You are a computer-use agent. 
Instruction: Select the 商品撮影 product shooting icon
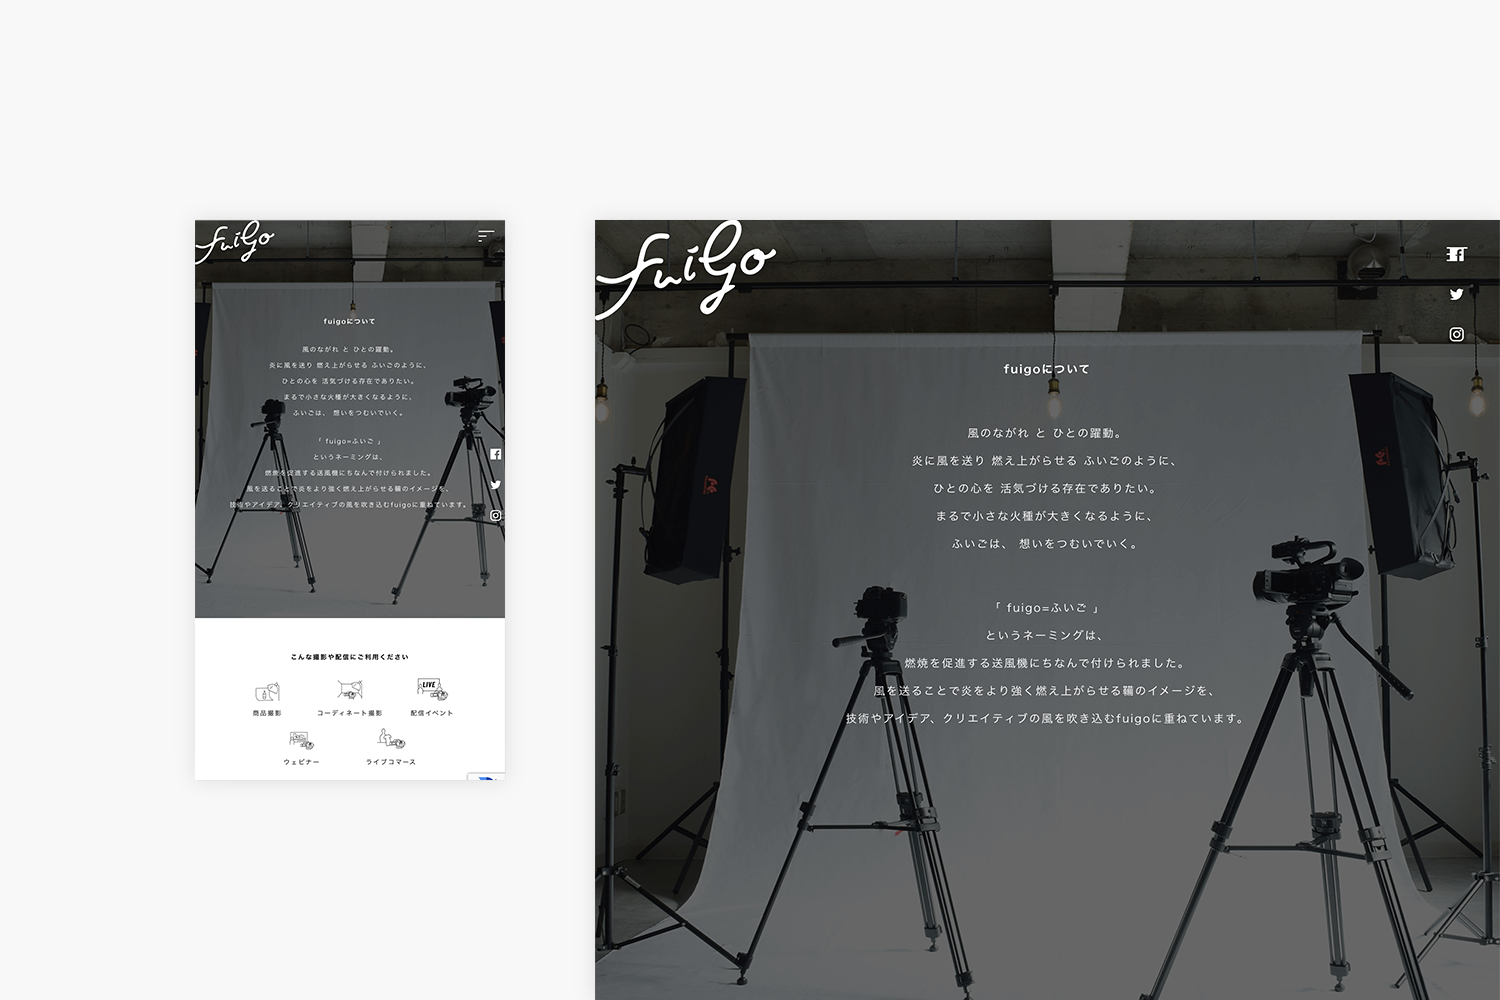point(267,692)
